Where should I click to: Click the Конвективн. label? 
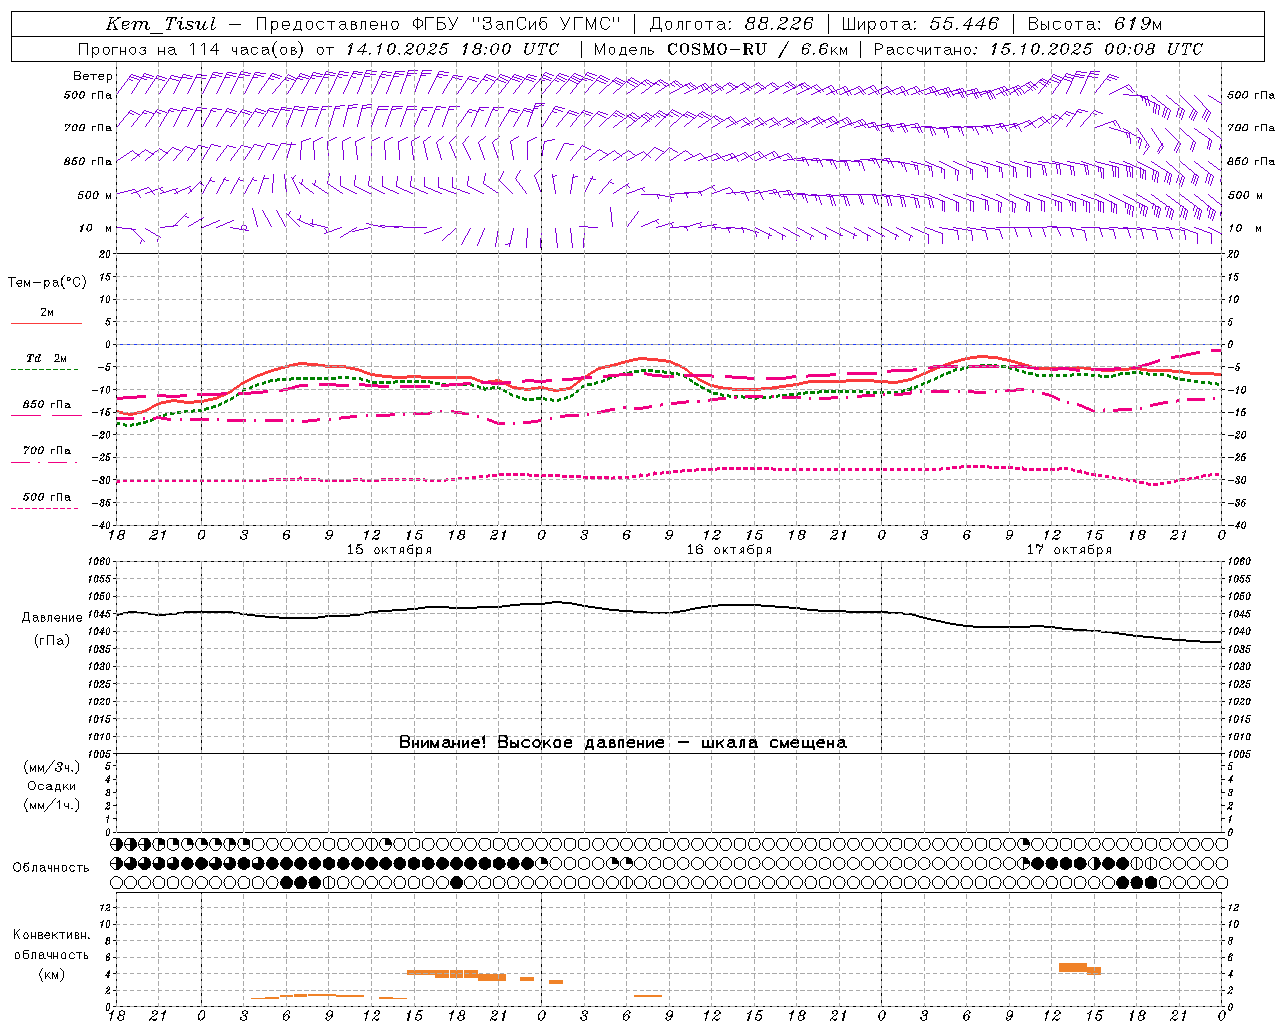click(x=52, y=935)
